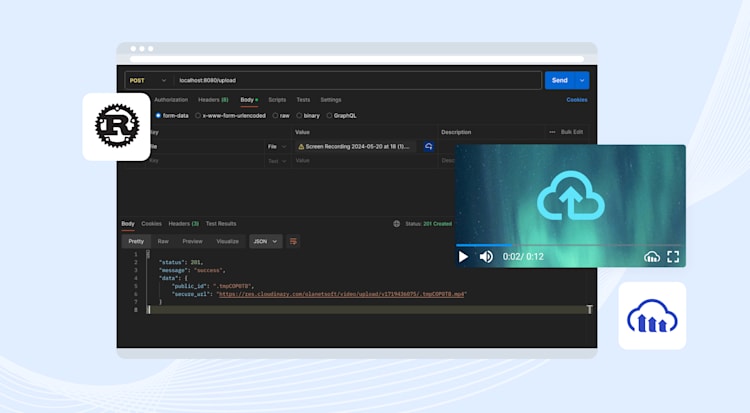Screen dimensions: 750x413
Task: Click the play button in video player
Action: pos(463,257)
